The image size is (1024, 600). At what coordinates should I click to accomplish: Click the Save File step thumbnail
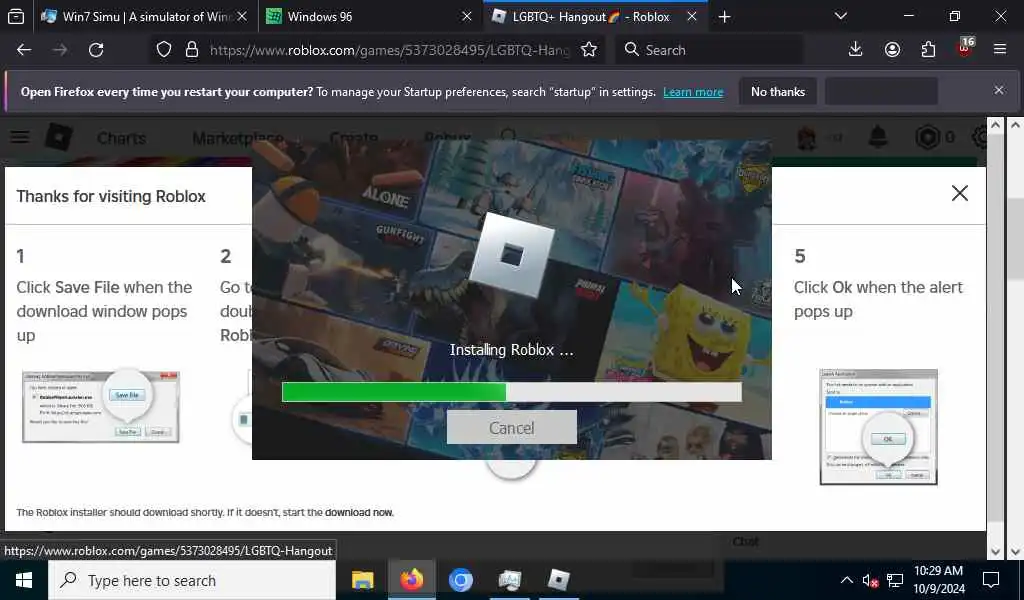point(101,407)
